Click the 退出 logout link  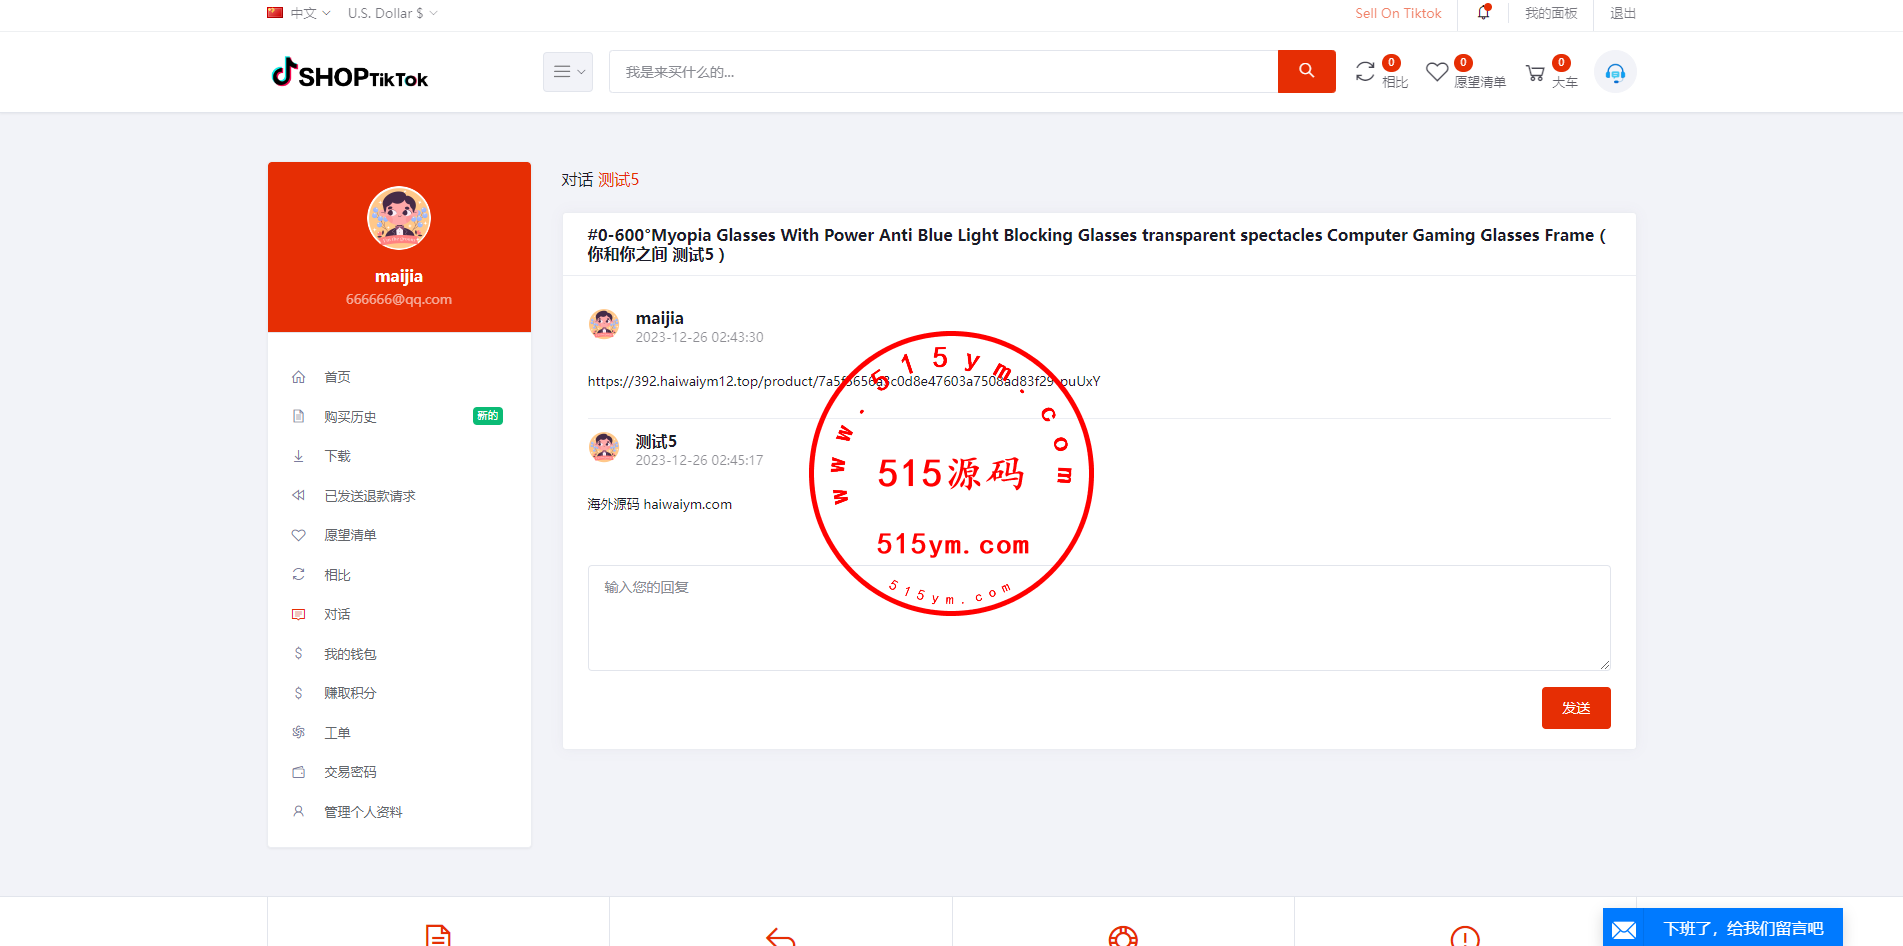coord(1622,13)
